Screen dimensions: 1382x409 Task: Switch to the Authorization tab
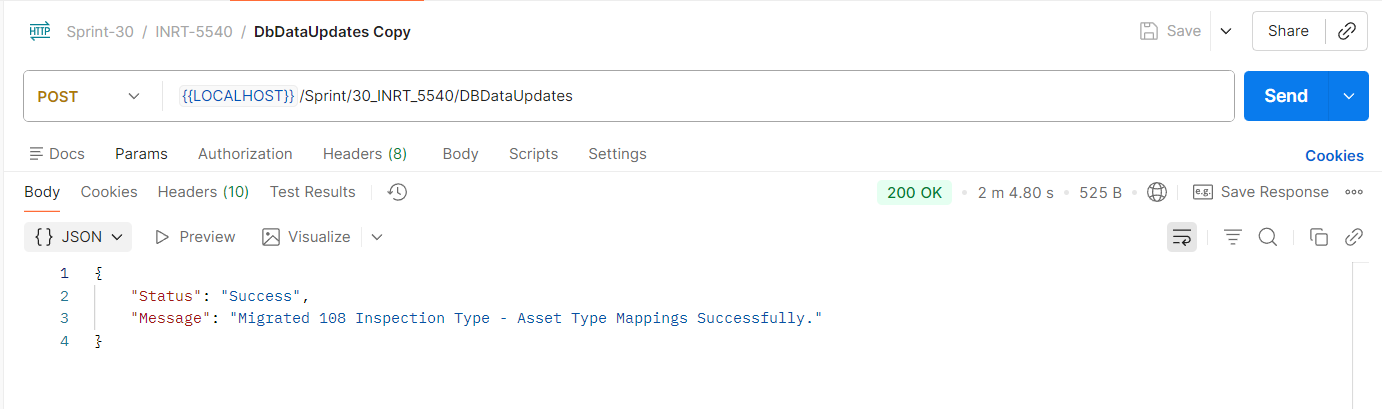click(245, 154)
